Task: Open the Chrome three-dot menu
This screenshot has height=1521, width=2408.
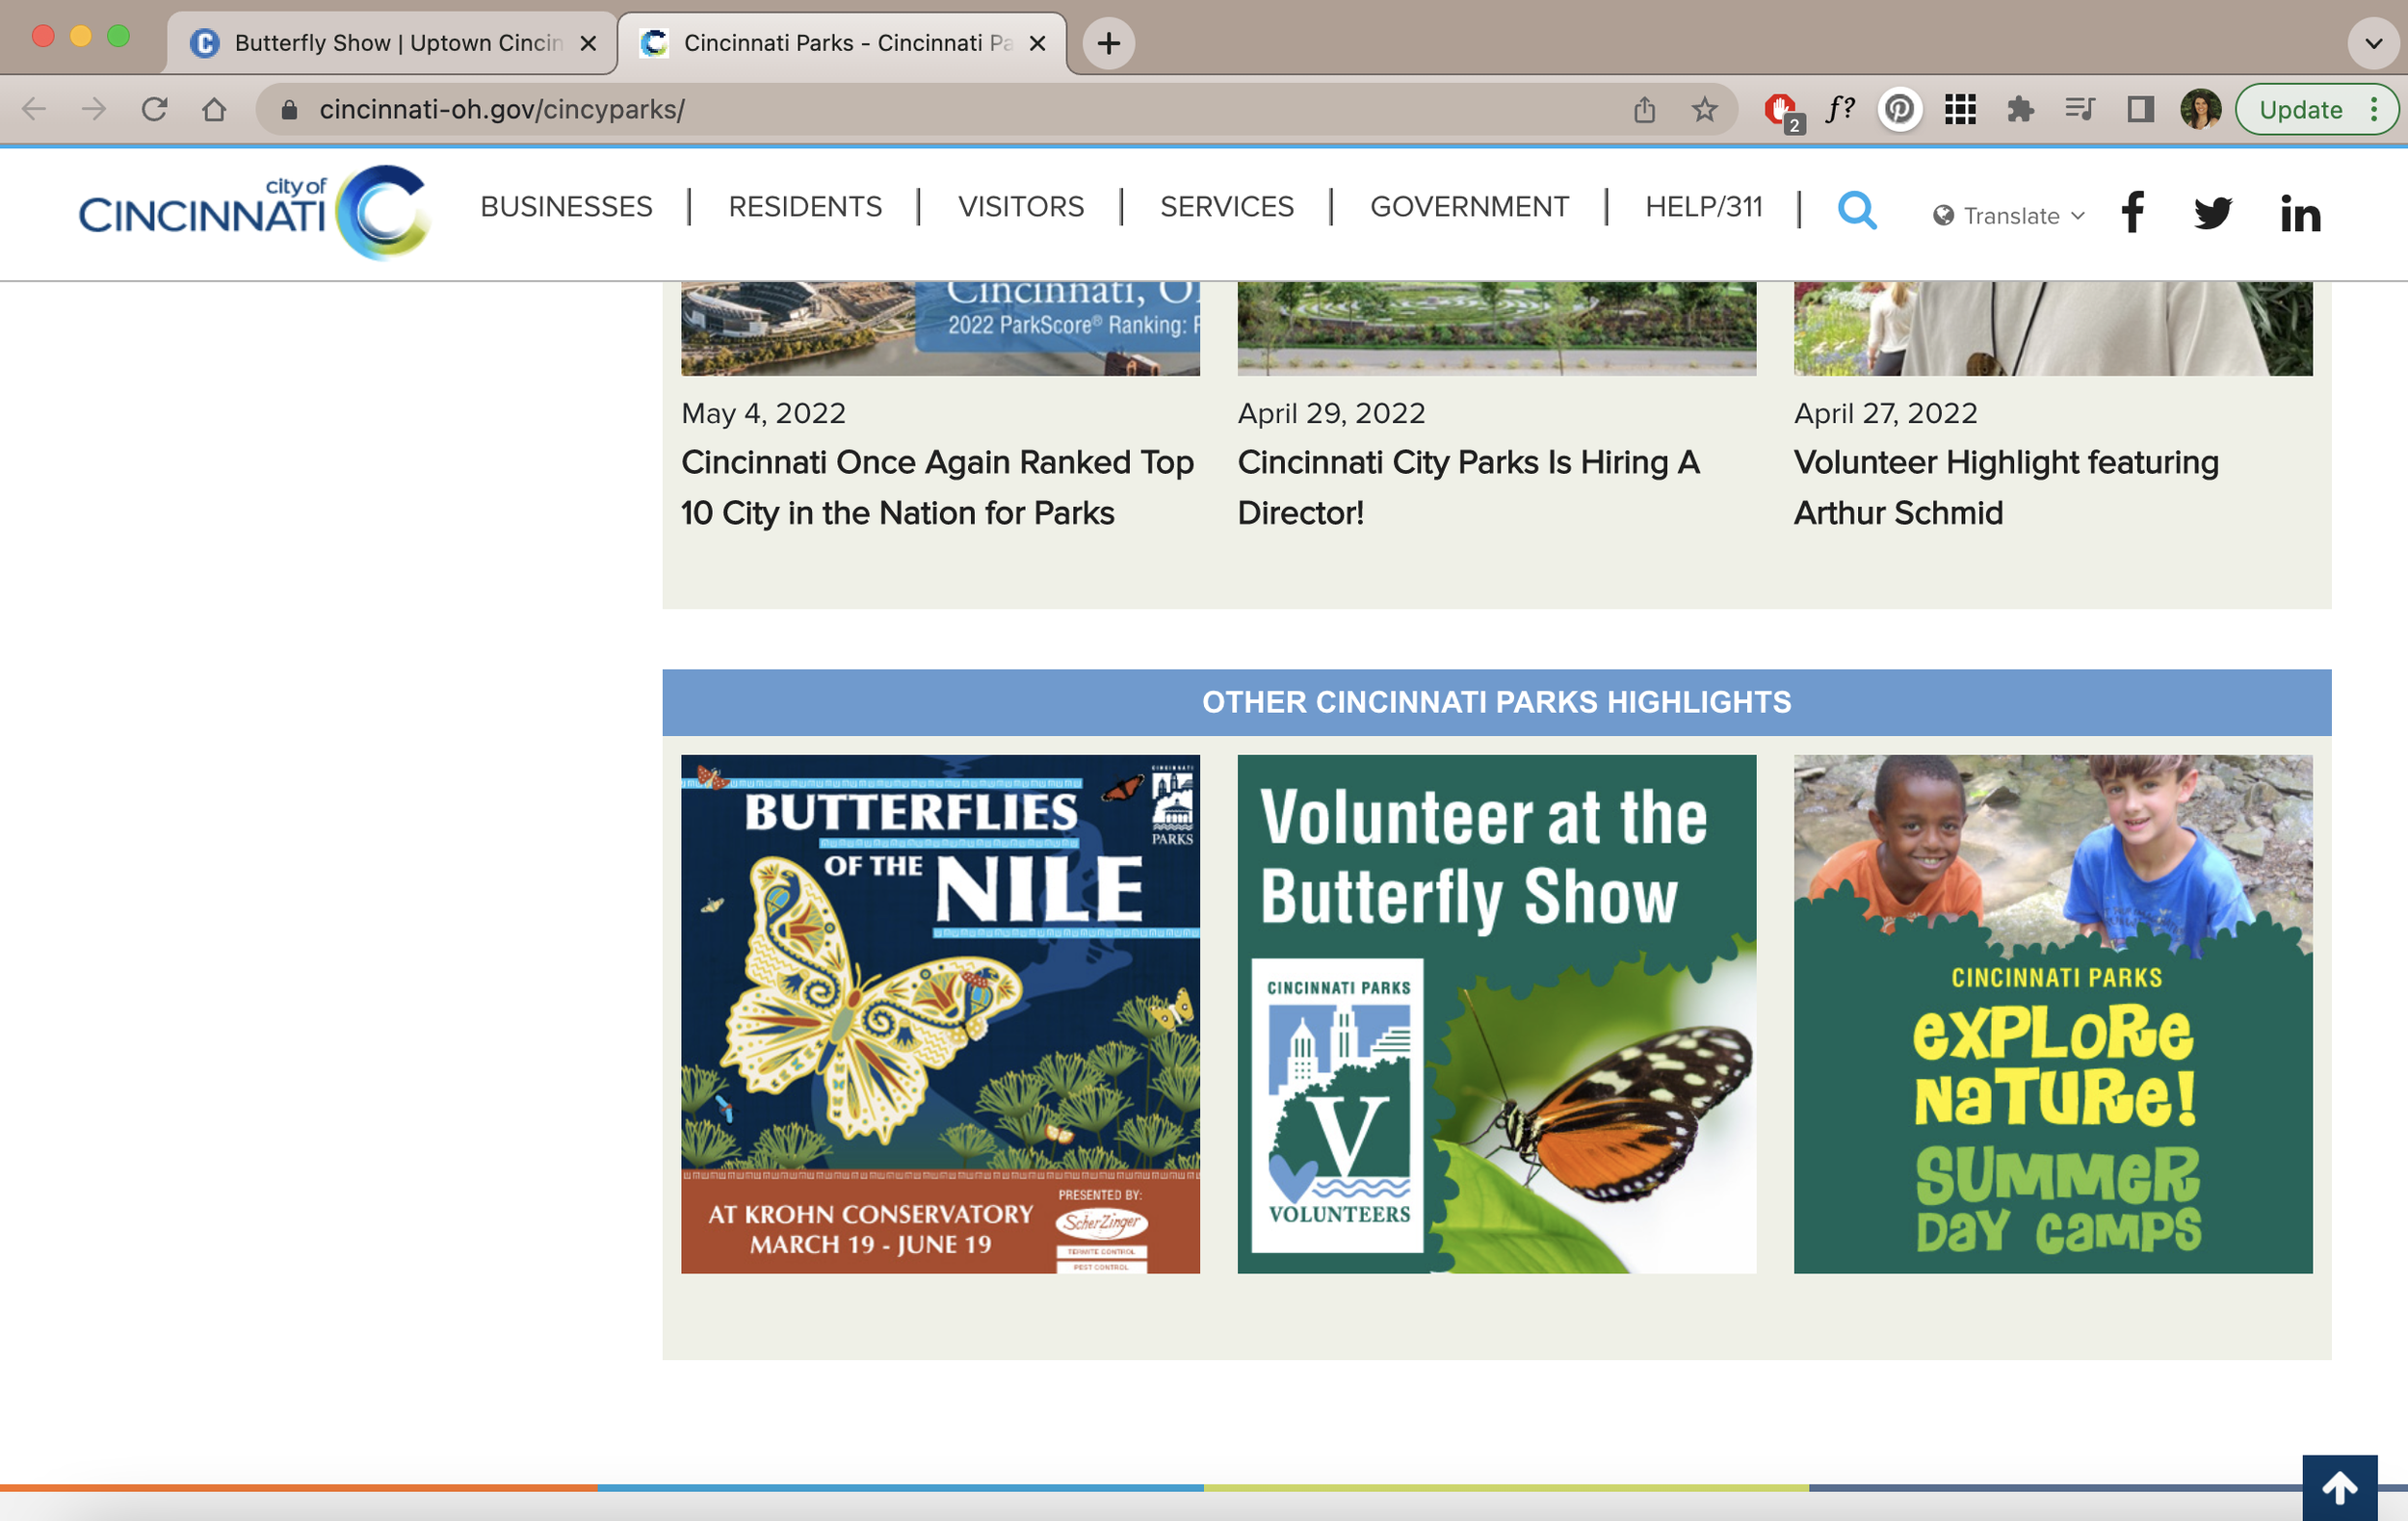Action: point(2374,109)
